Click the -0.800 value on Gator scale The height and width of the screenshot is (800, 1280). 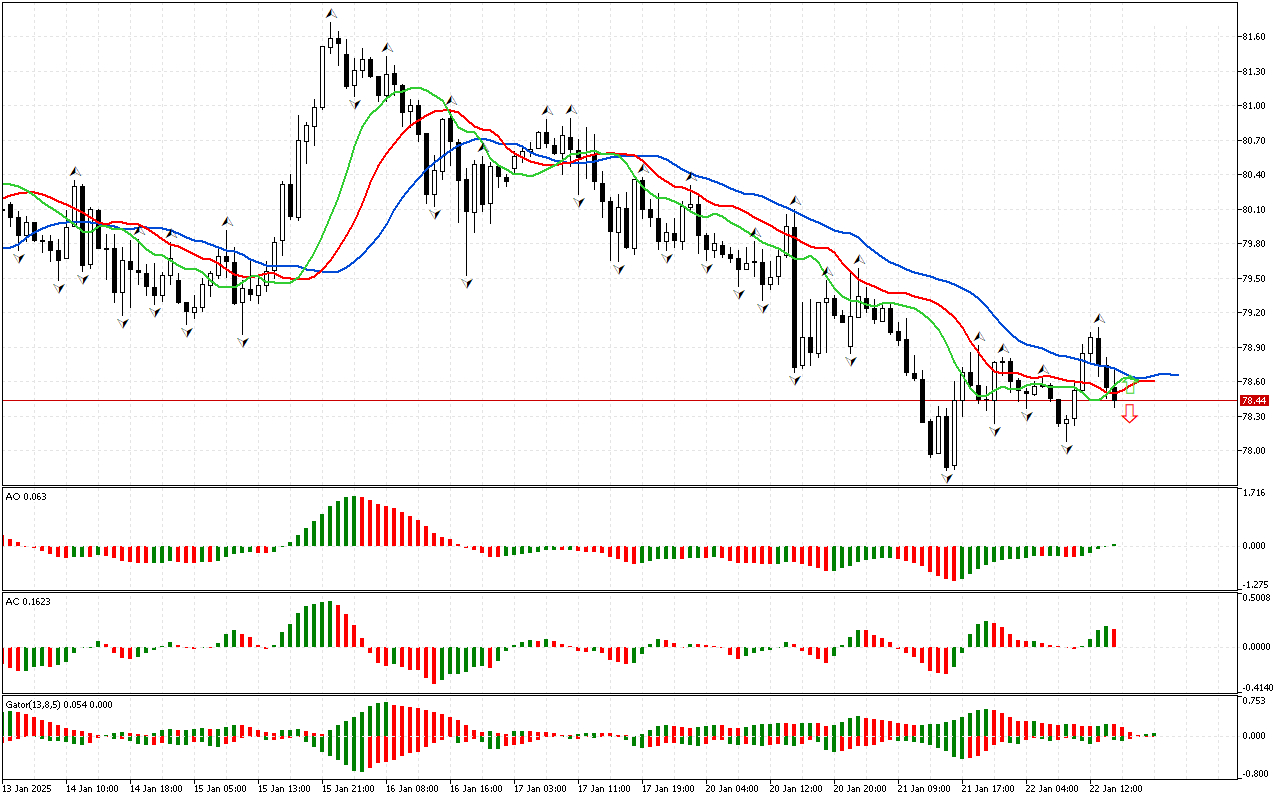click(x=1254, y=774)
